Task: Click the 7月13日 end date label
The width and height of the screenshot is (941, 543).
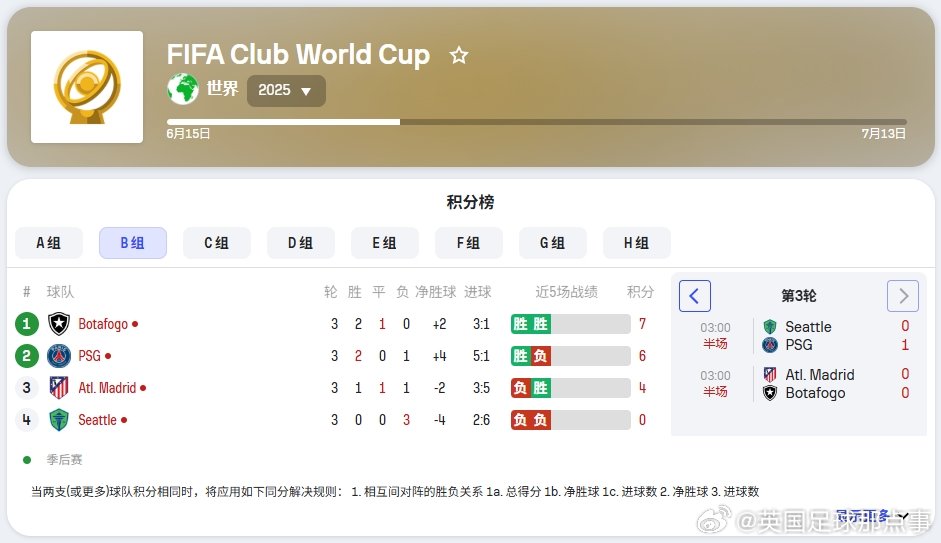Action: coord(883,134)
